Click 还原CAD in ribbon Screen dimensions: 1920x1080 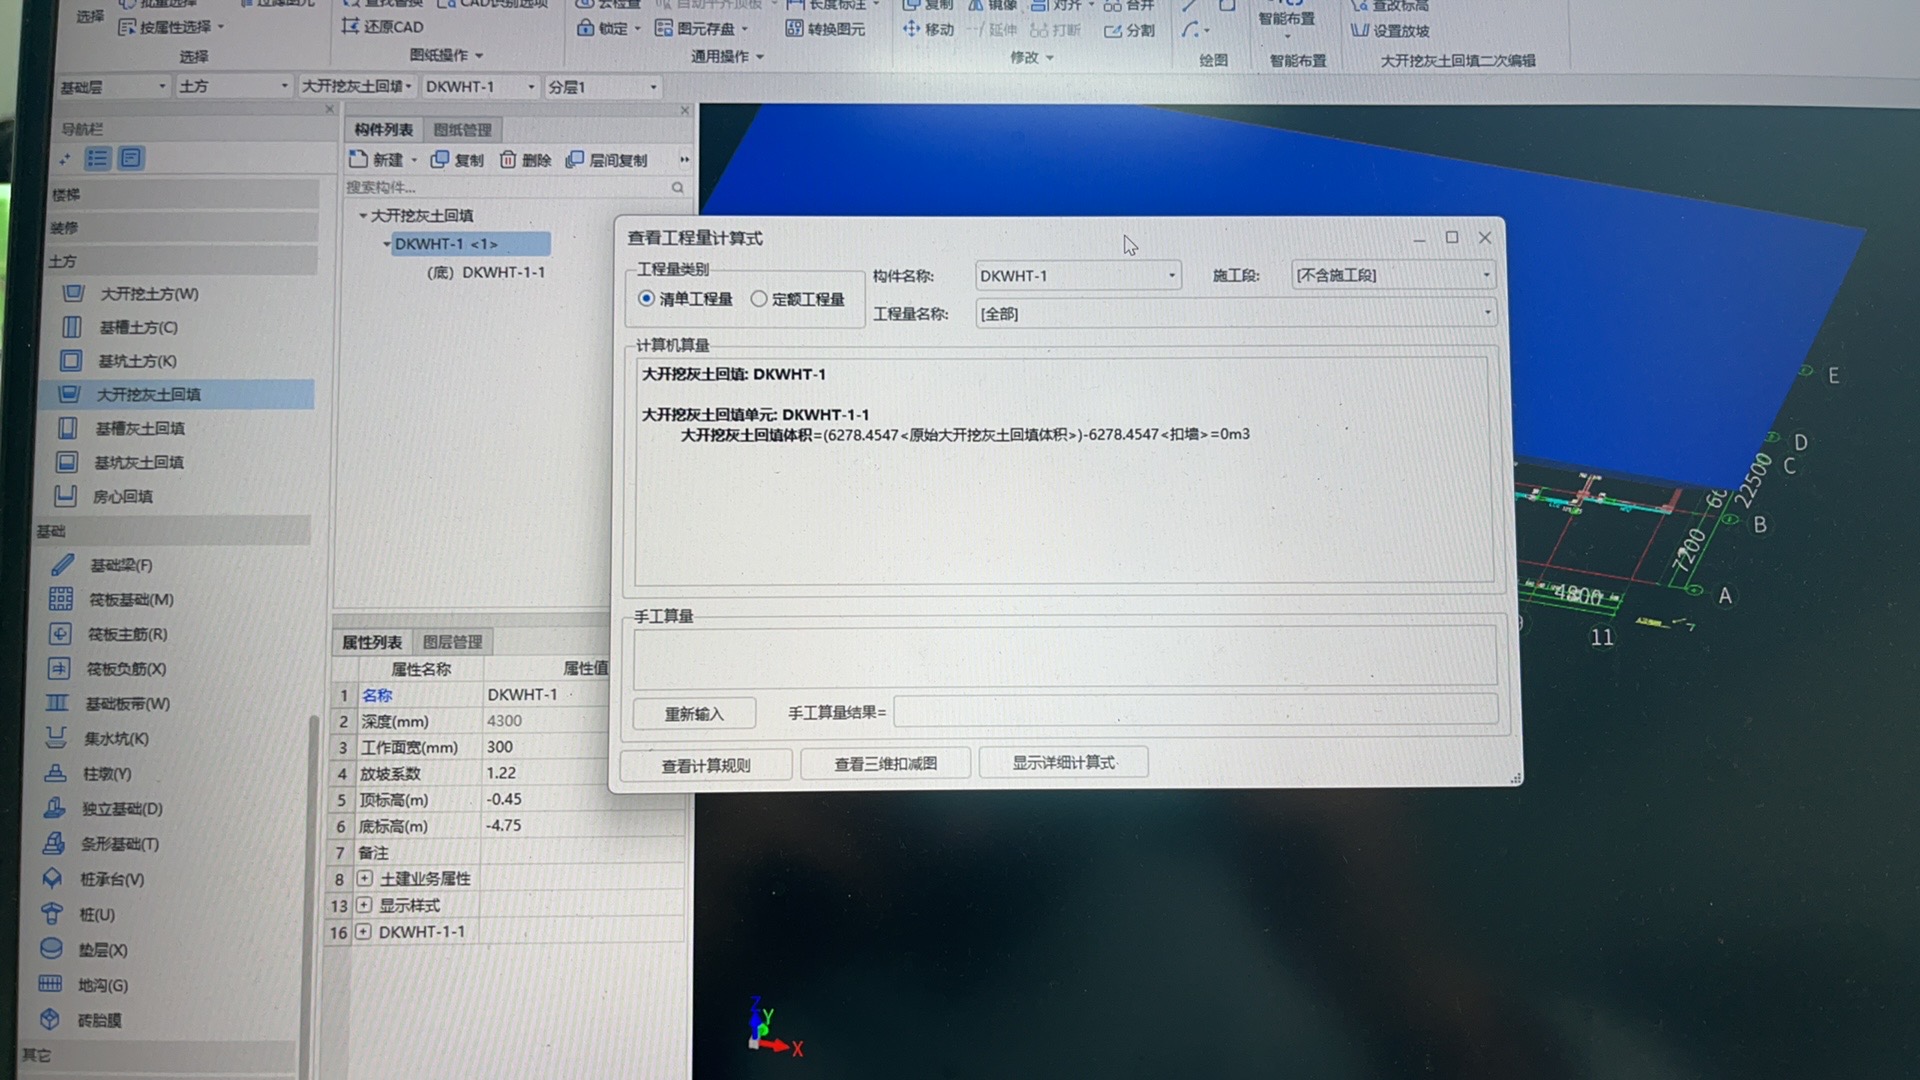click(x=382, y=27)
